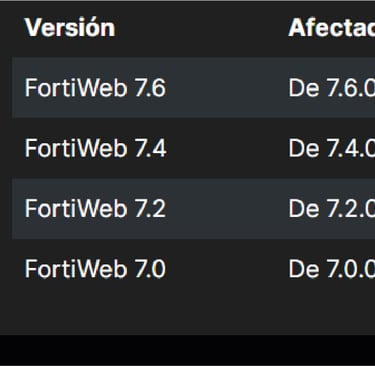The height and width of the screenshot is (366, 375).
Task: Select the FortiWeb 7.6 version cell
Action: [x=95, y=88]
